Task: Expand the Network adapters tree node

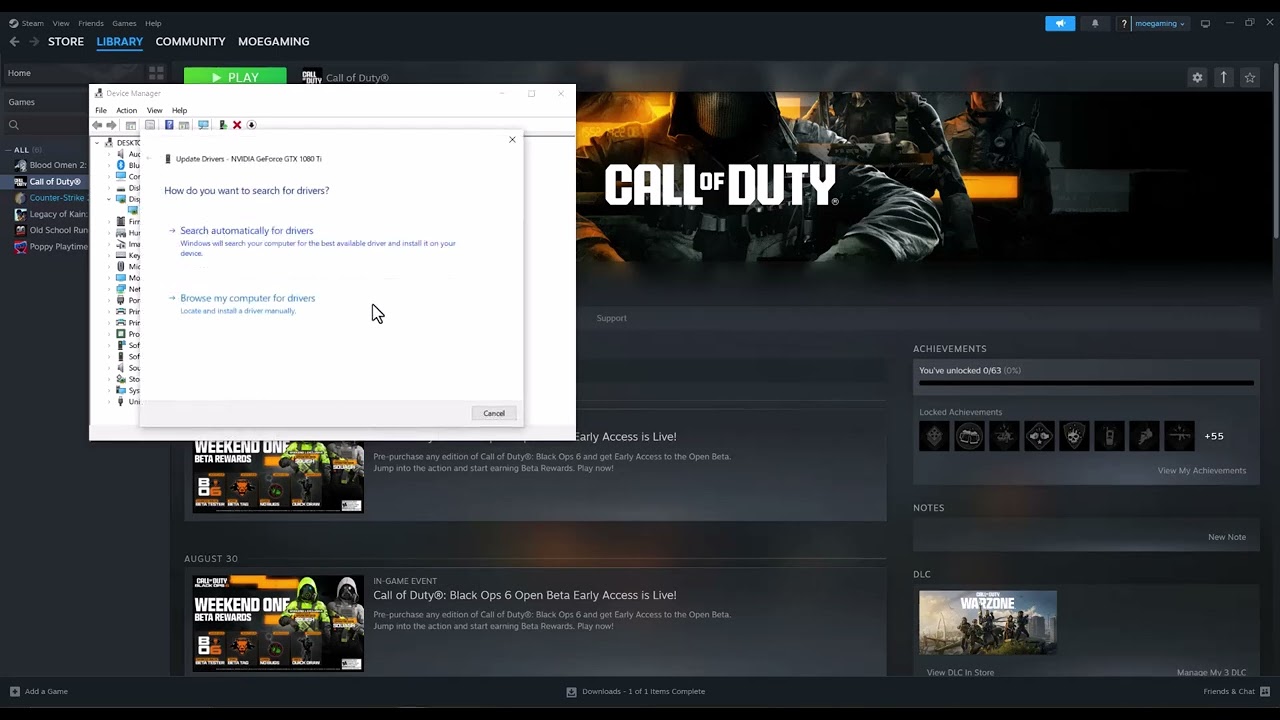Action: click(x=108, y=289)
